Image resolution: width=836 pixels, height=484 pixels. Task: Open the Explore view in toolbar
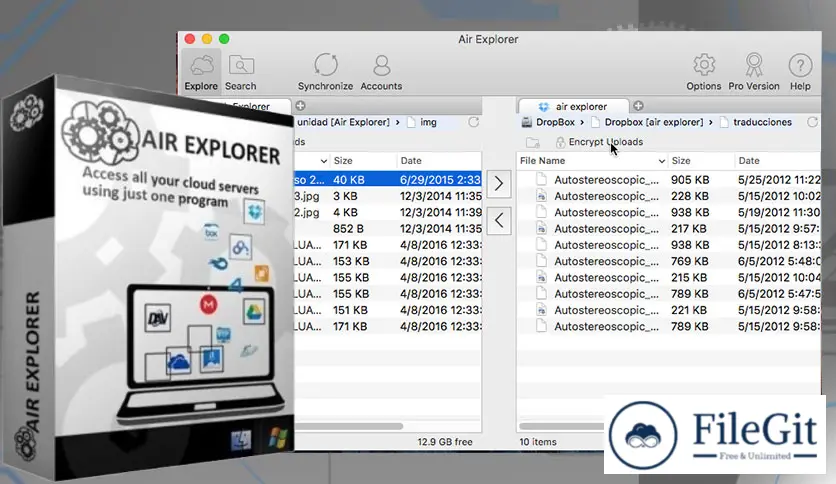point(201,72)
